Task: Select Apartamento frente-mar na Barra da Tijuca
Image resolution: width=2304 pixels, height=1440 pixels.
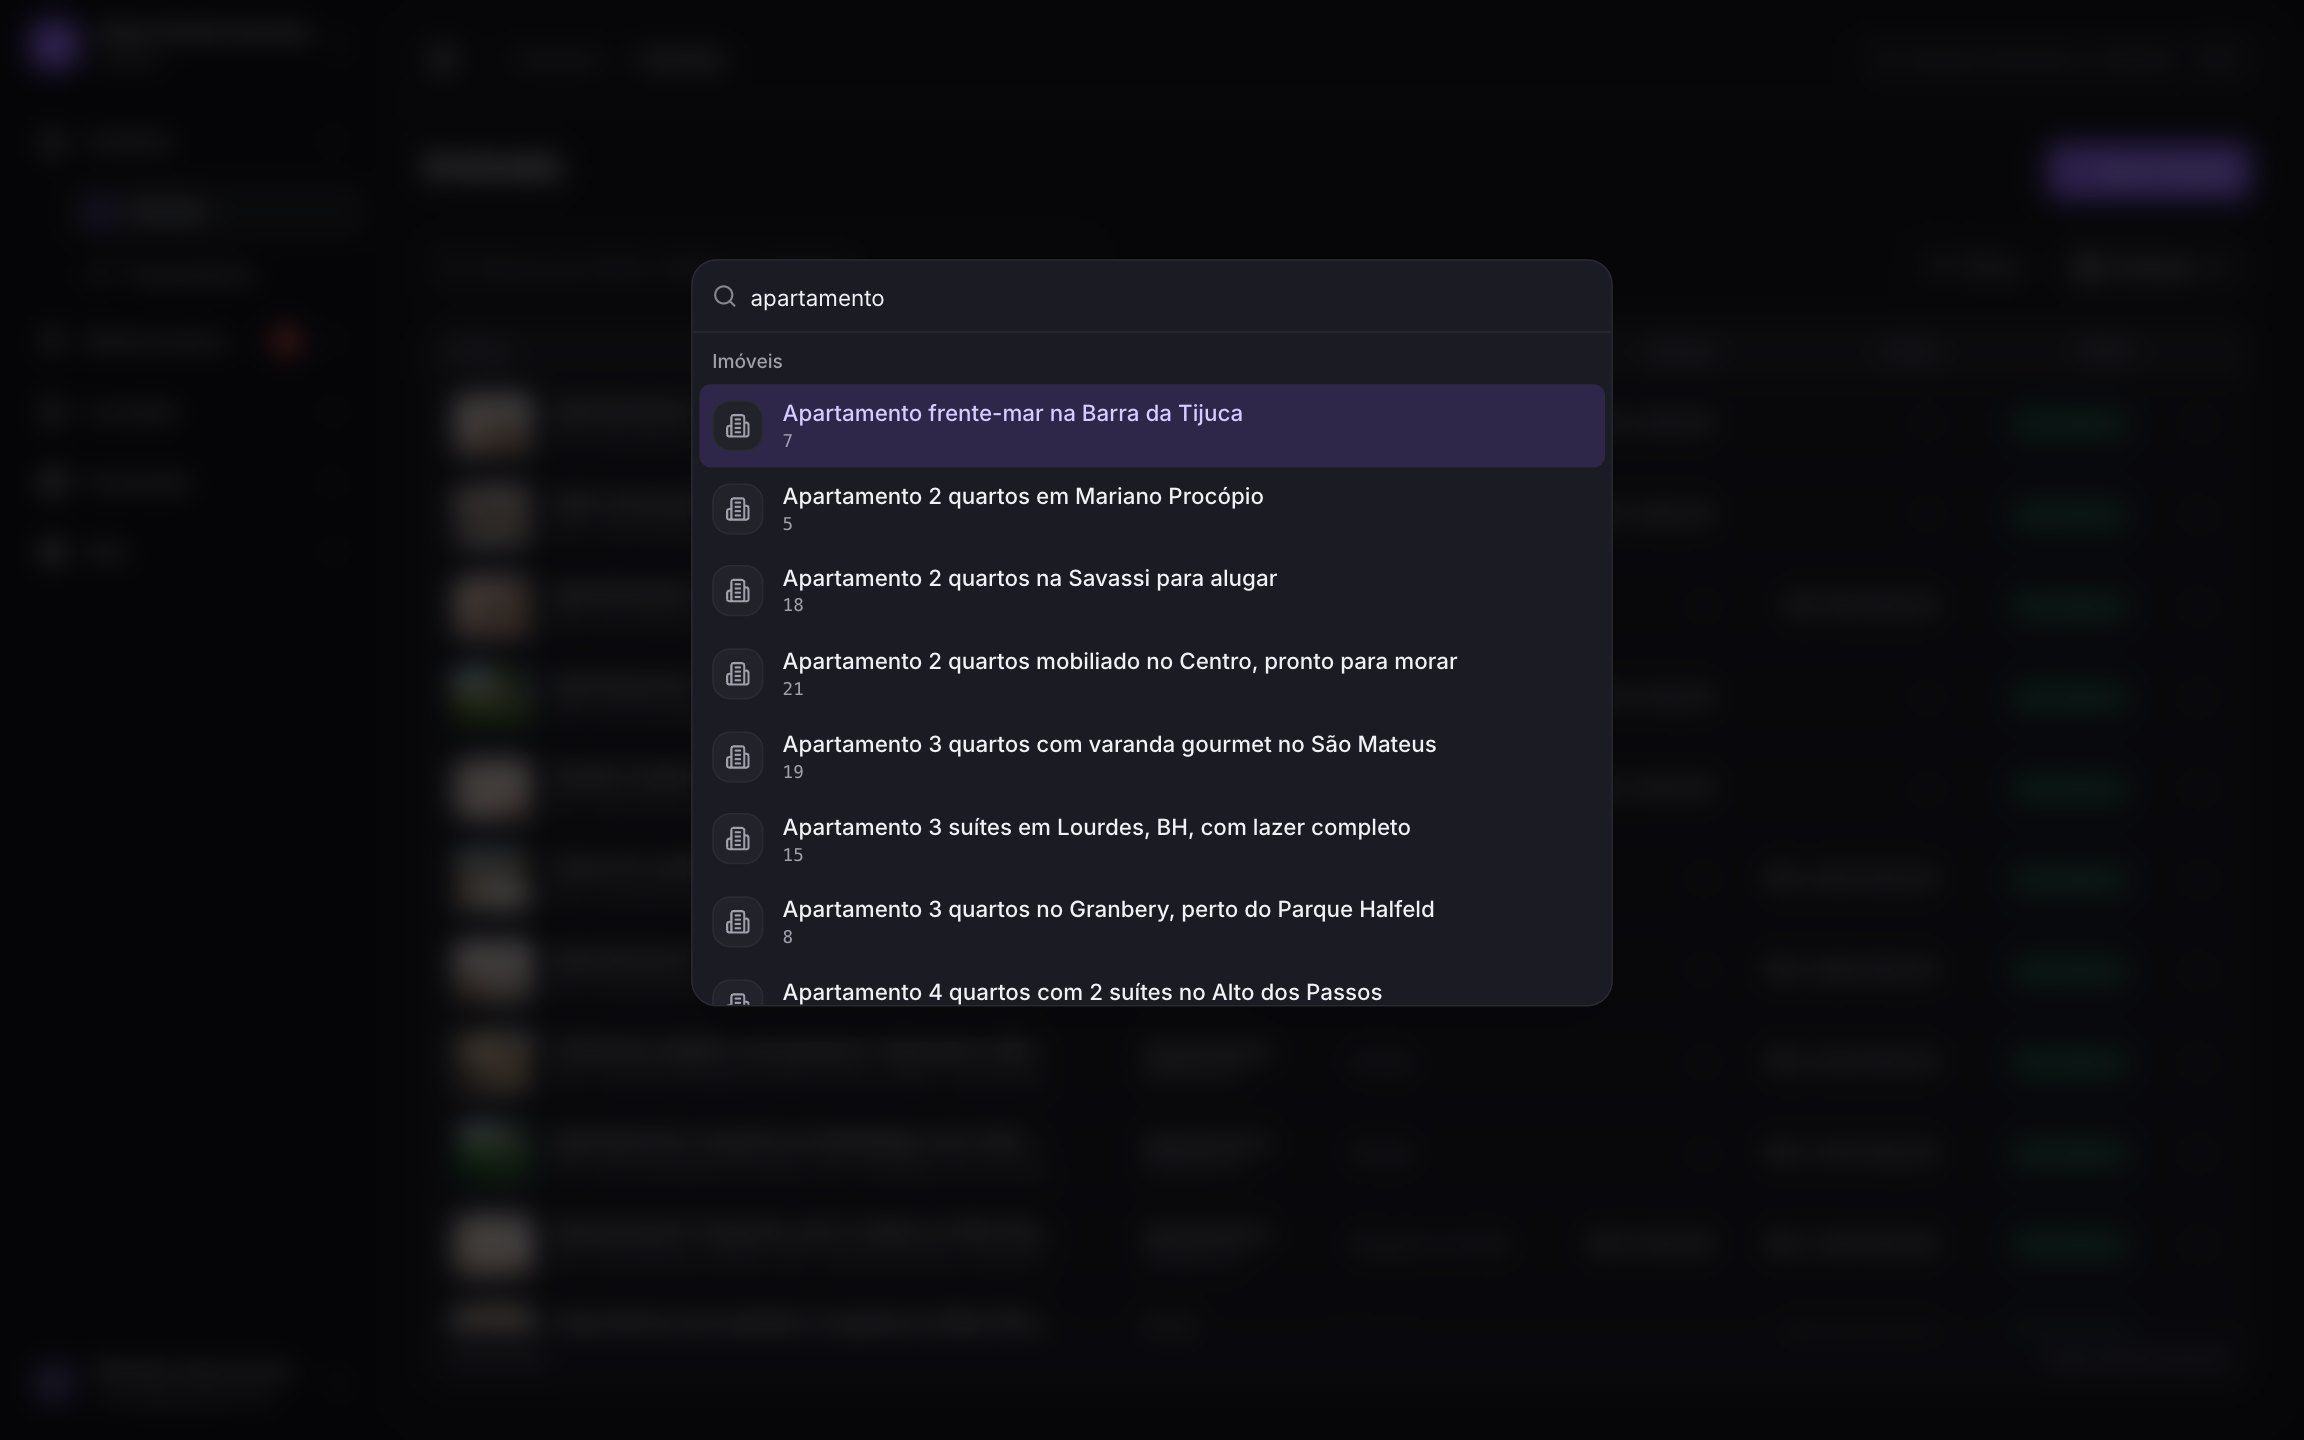Action: pos(1152,426)
